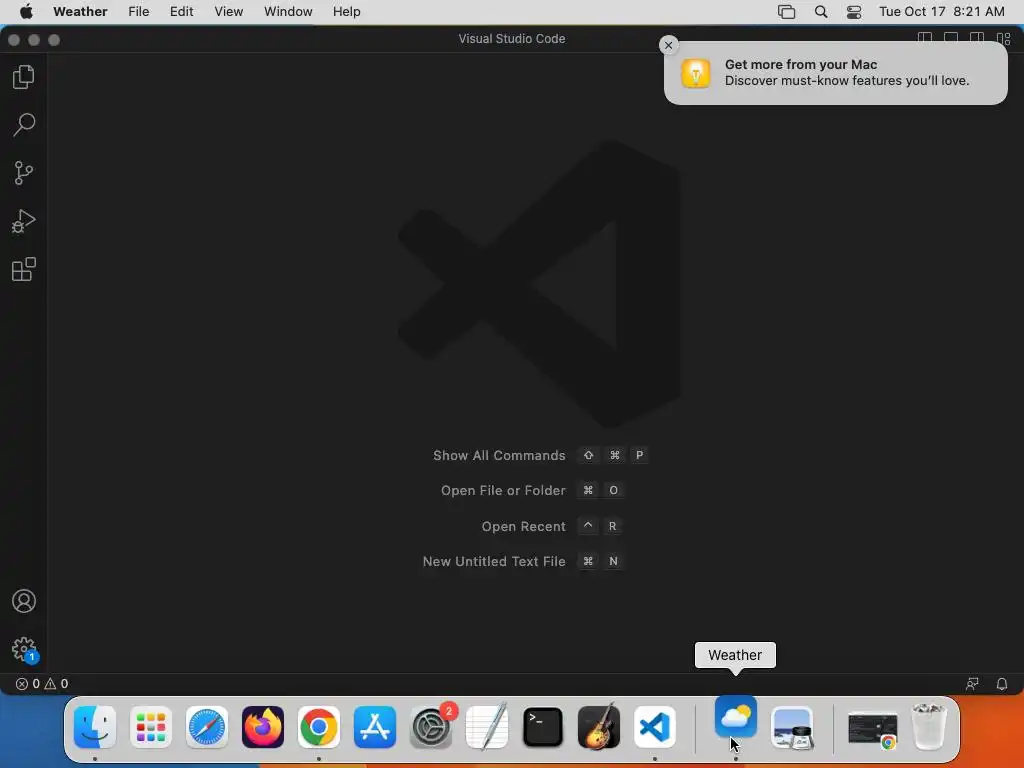
Task: Open Customize Layout icon in title bar
Action: coord(1004,39)
